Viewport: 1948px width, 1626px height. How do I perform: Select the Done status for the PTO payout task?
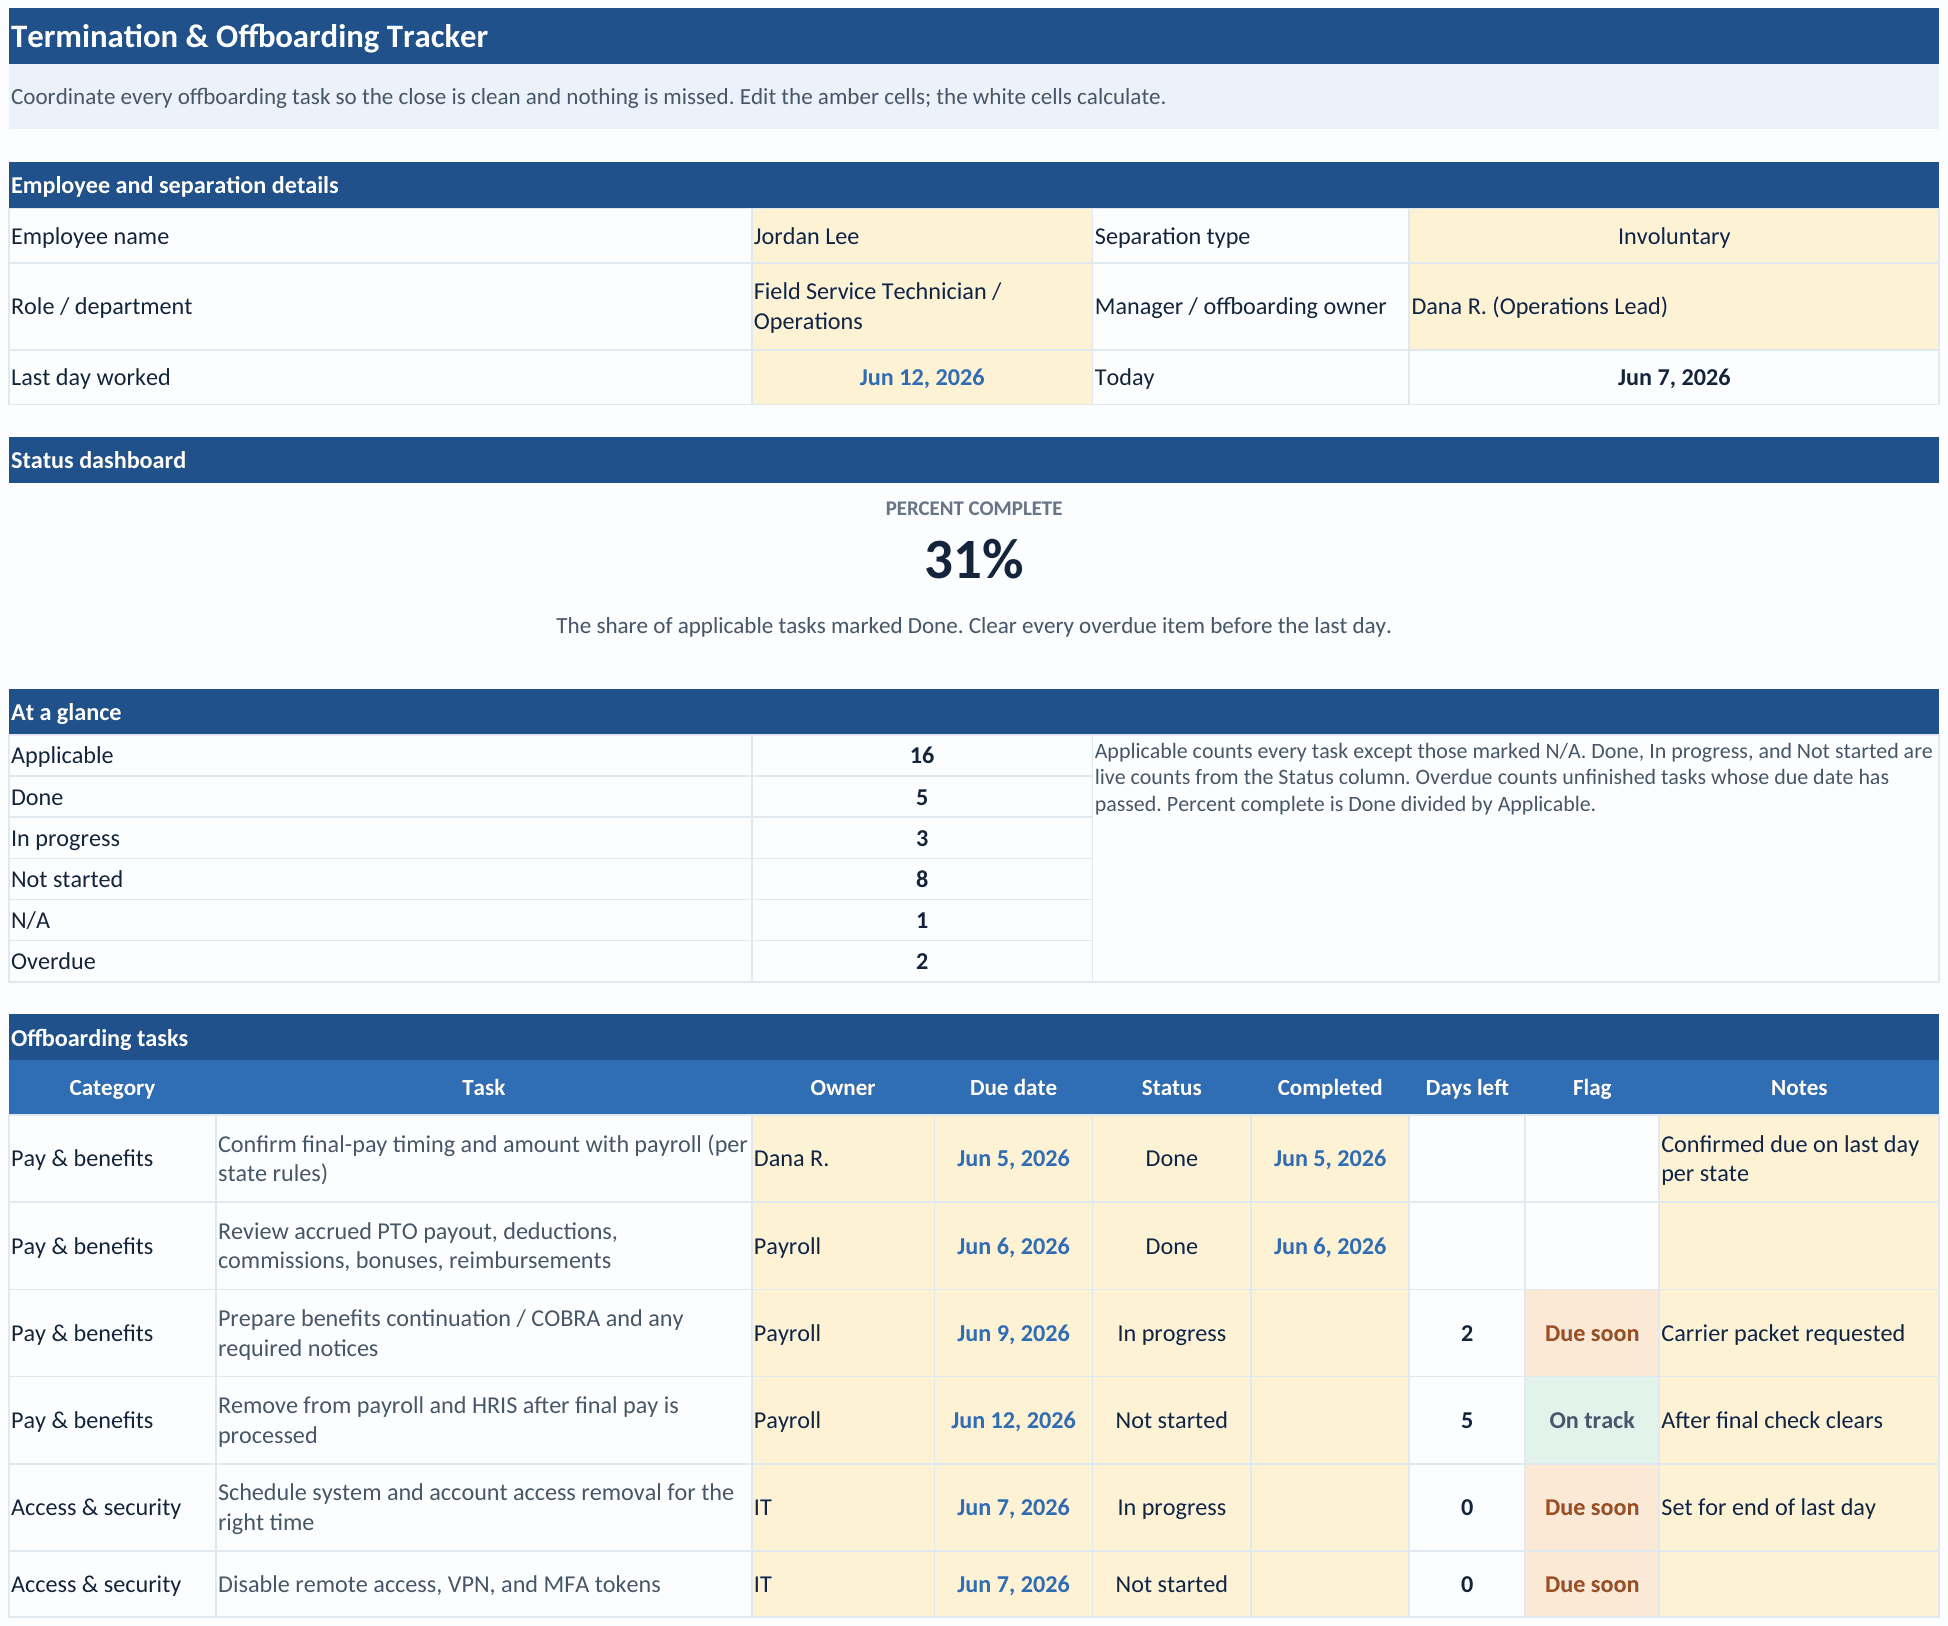click(x=1171, y=1246)
